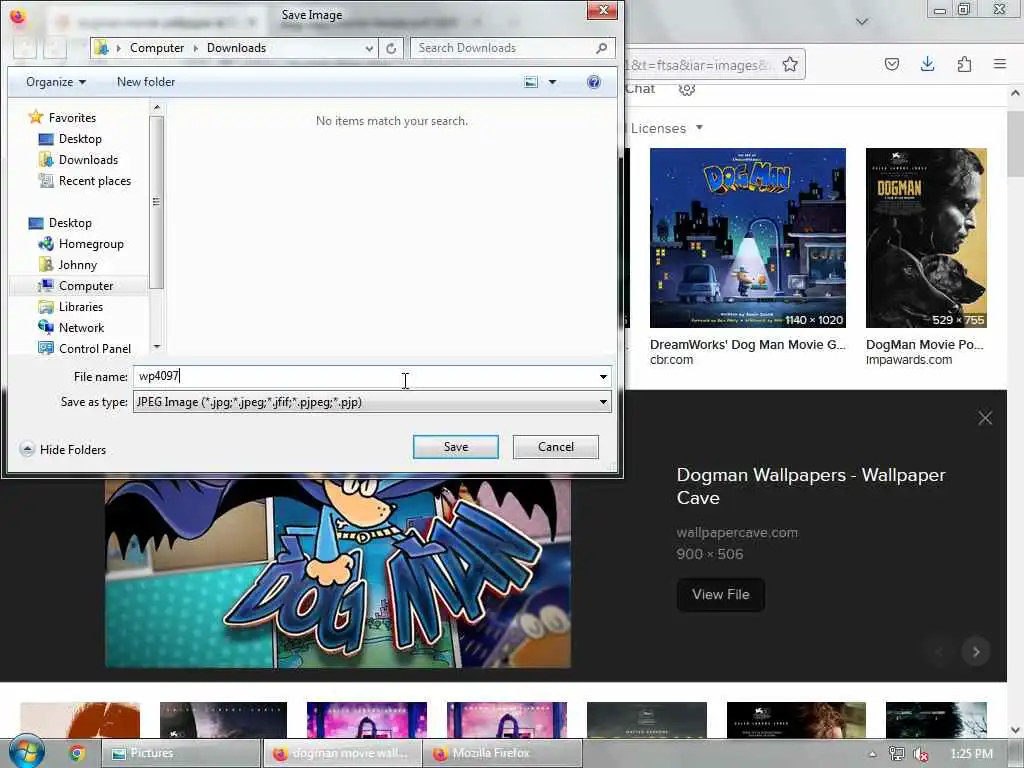Show hidden tray icons arrow

pos(872,754)
